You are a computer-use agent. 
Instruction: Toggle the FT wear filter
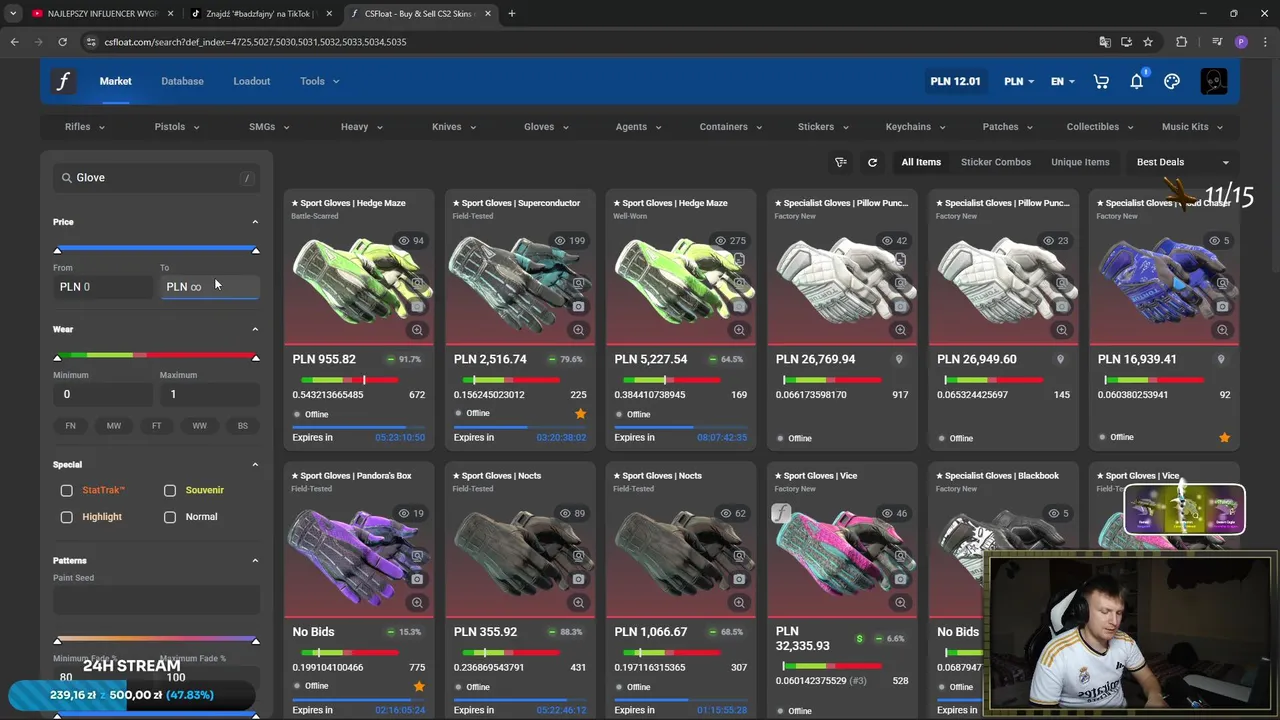click(156, 426)
